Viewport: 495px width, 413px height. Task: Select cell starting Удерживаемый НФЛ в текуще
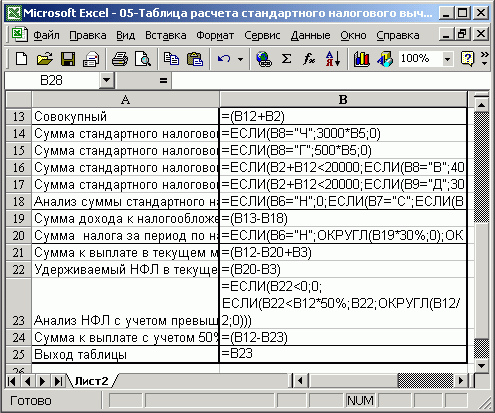click(x=125, y=269)
